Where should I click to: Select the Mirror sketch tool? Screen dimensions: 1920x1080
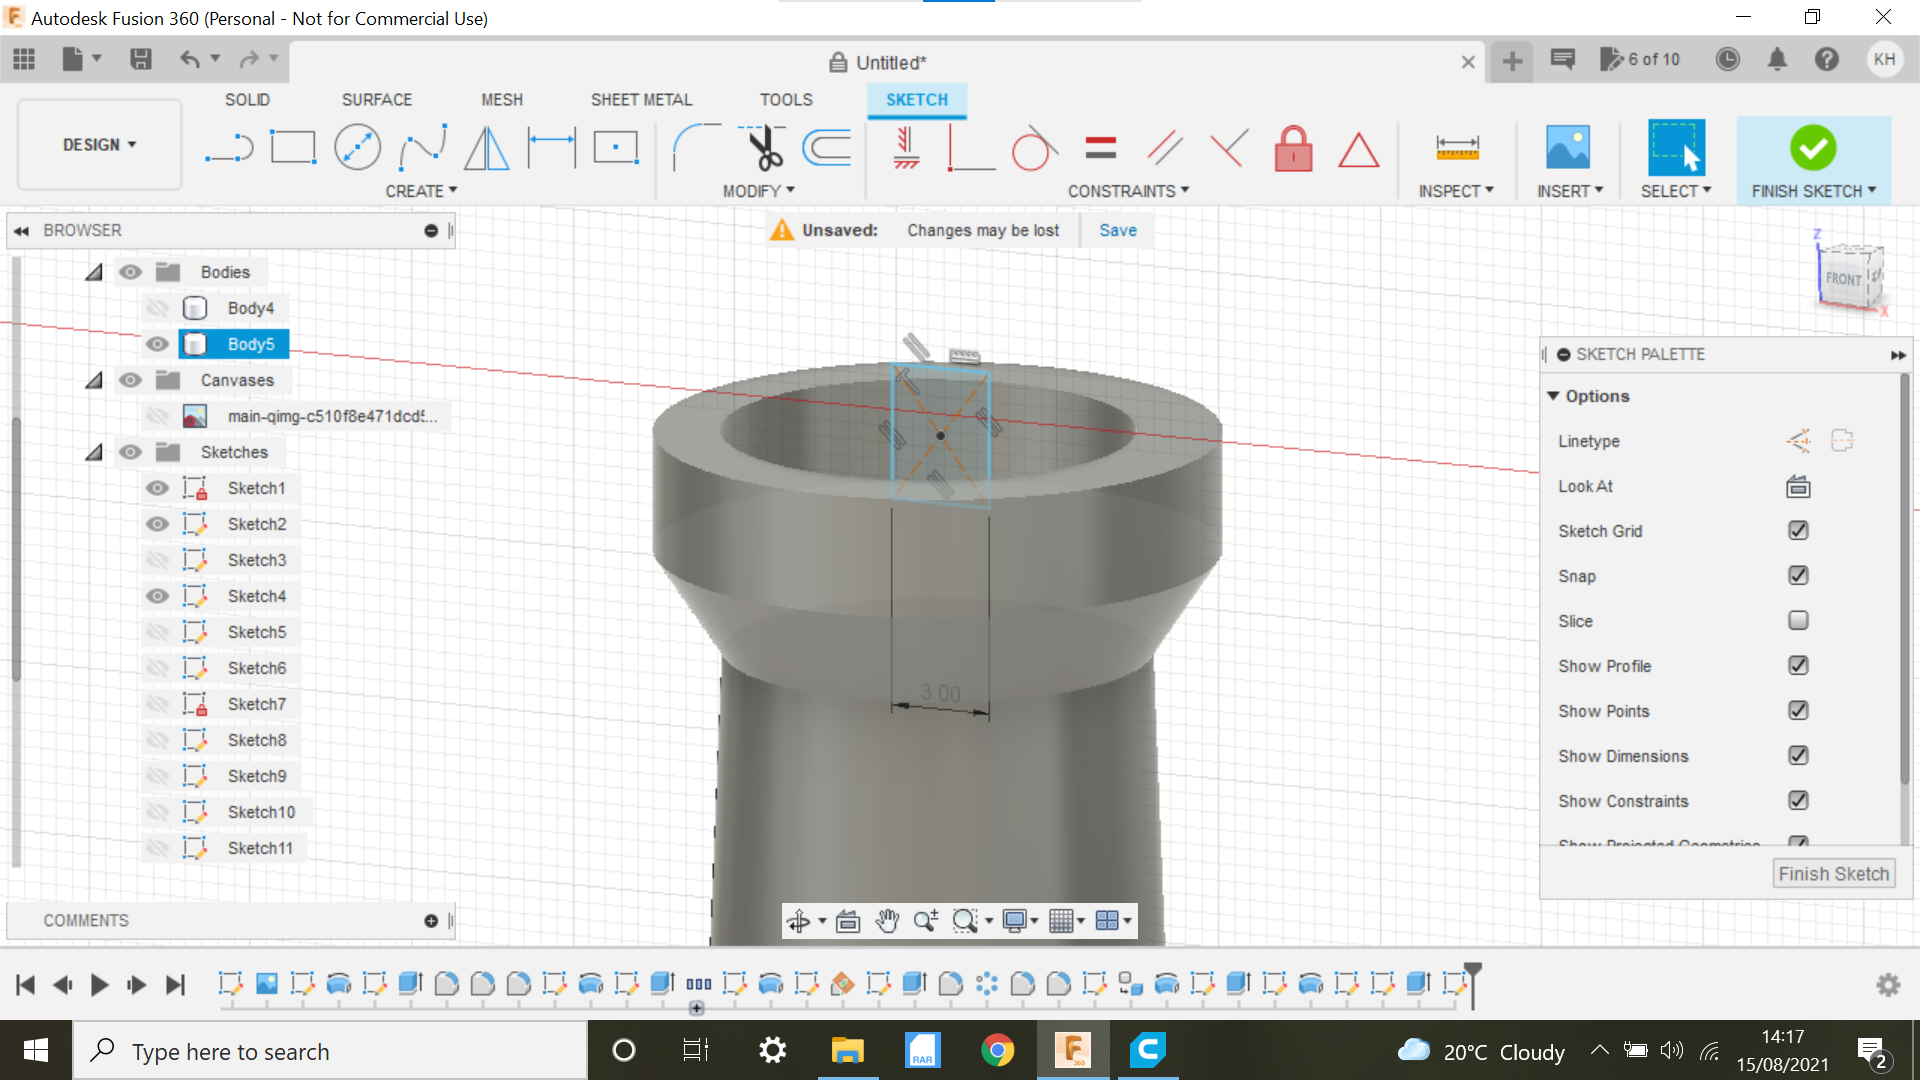click(x=487, y=148)
